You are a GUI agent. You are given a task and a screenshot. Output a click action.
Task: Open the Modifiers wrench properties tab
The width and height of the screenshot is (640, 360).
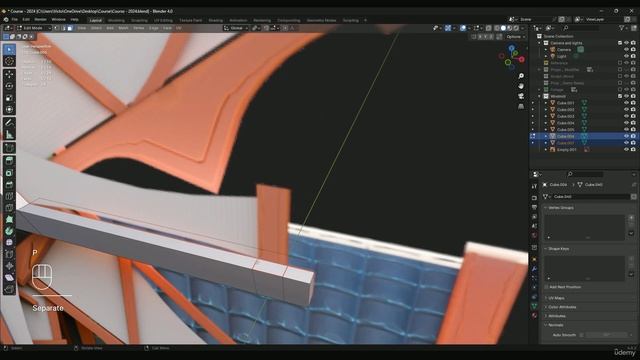point(534,269)
